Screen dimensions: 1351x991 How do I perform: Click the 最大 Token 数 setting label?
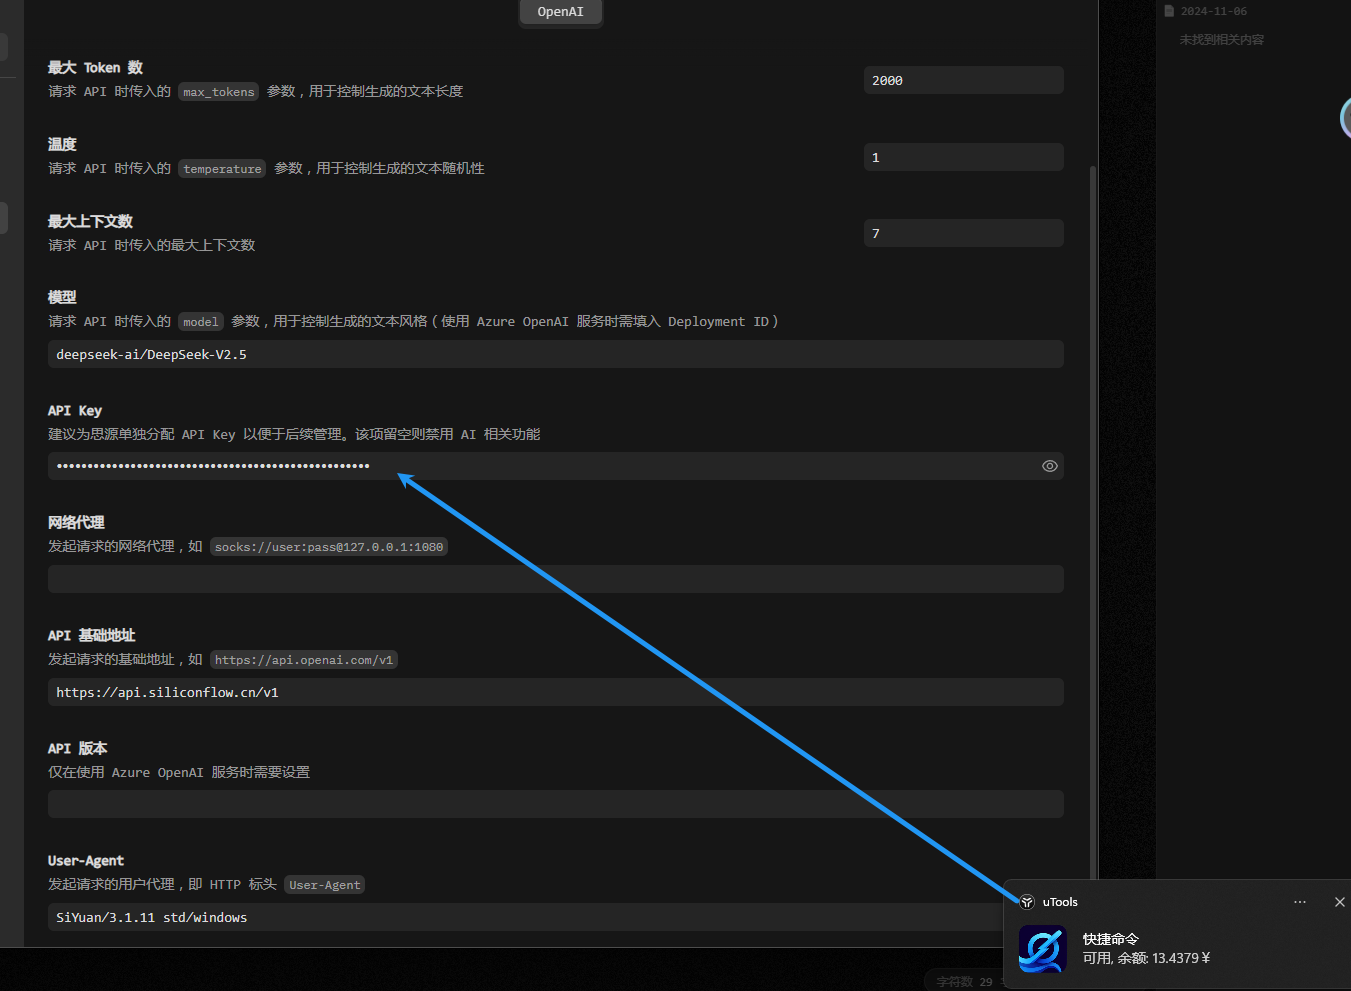[x=96, y=68]
